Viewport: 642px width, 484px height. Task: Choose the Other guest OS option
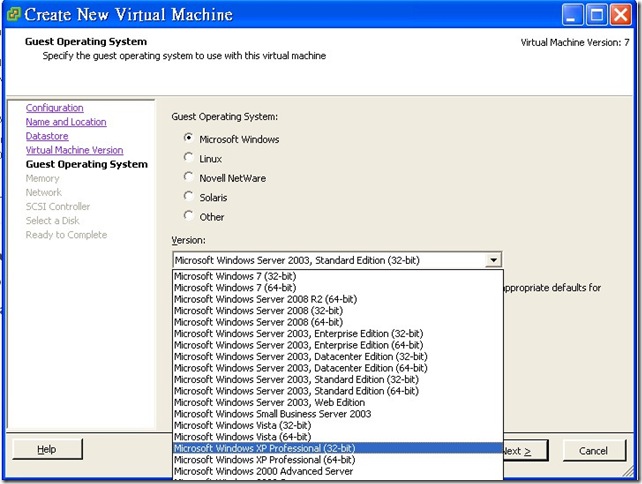point(188,215)
